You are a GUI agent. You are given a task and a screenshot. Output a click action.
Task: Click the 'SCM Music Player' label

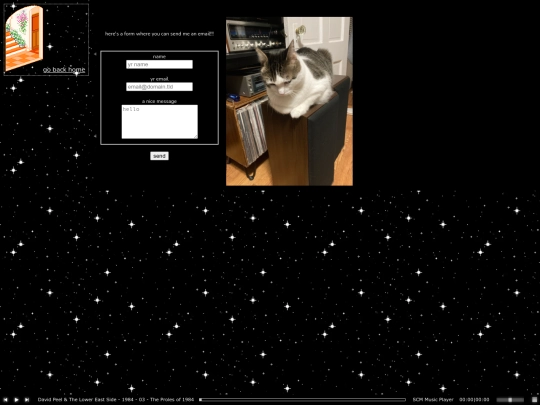coord(433,399)
